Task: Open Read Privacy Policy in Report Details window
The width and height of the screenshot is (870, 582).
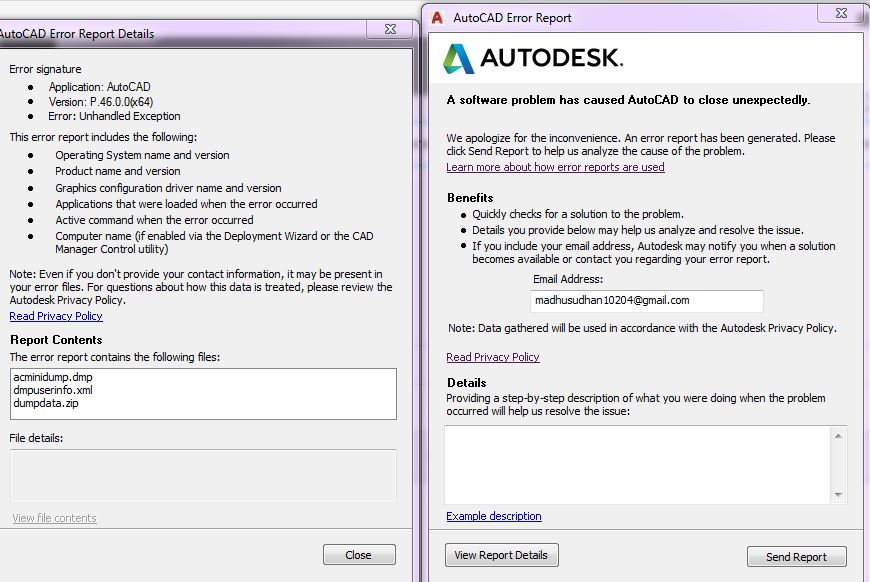Action: point(56,316)
